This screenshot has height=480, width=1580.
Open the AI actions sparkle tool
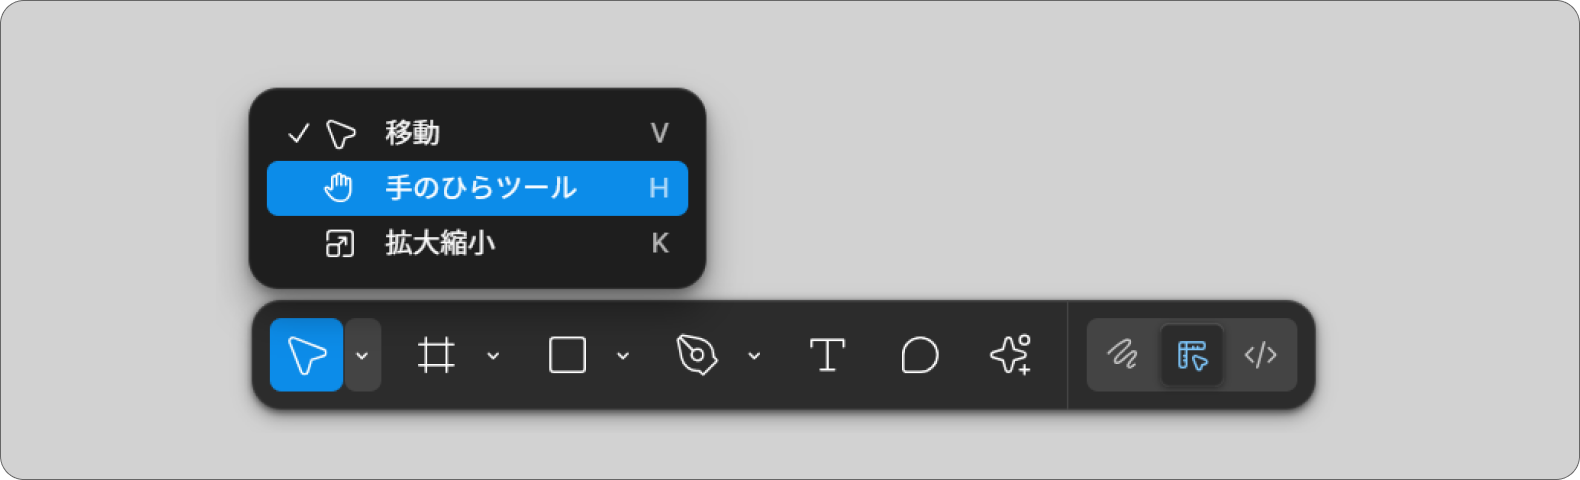coord(1011,355)
